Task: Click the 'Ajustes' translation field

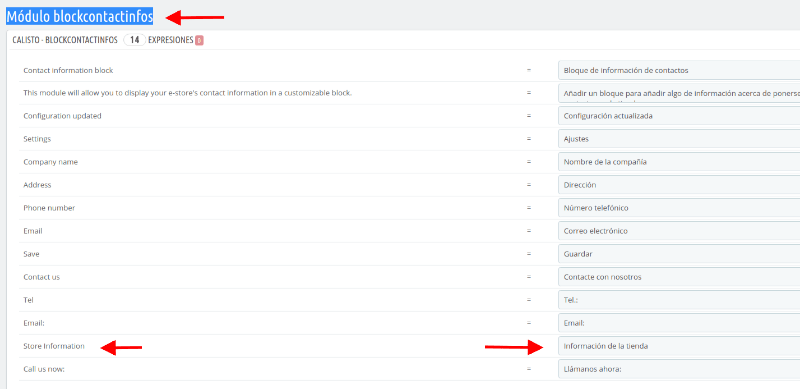Action: click(x=679, y=139)
